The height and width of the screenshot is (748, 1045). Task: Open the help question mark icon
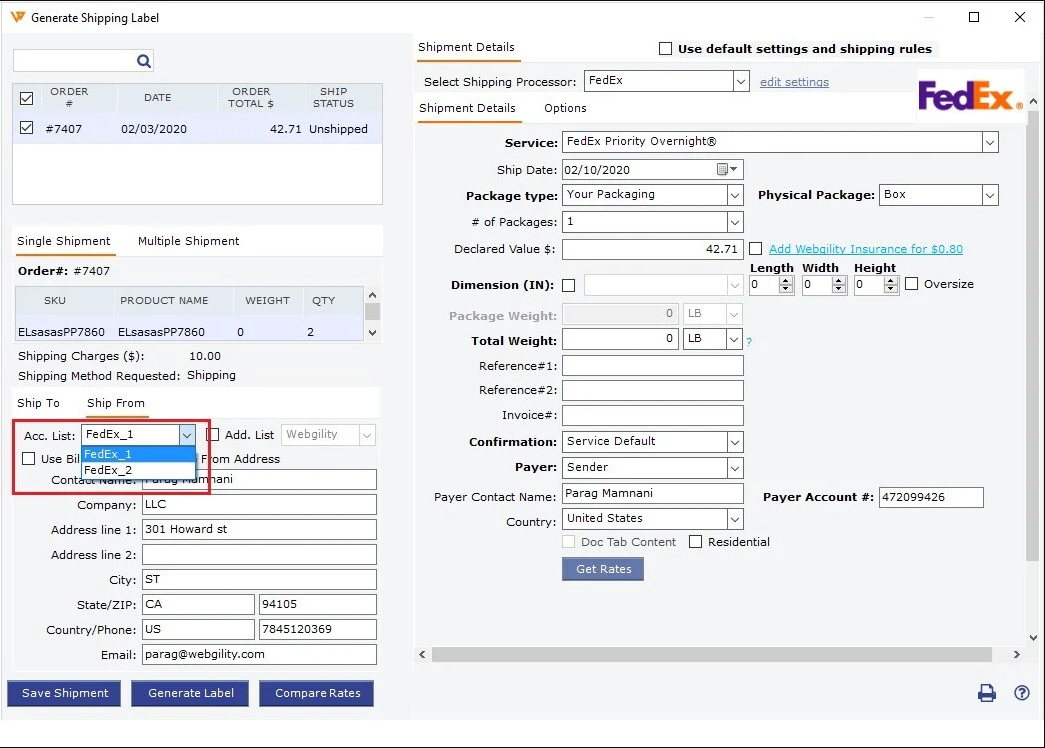1021,693
